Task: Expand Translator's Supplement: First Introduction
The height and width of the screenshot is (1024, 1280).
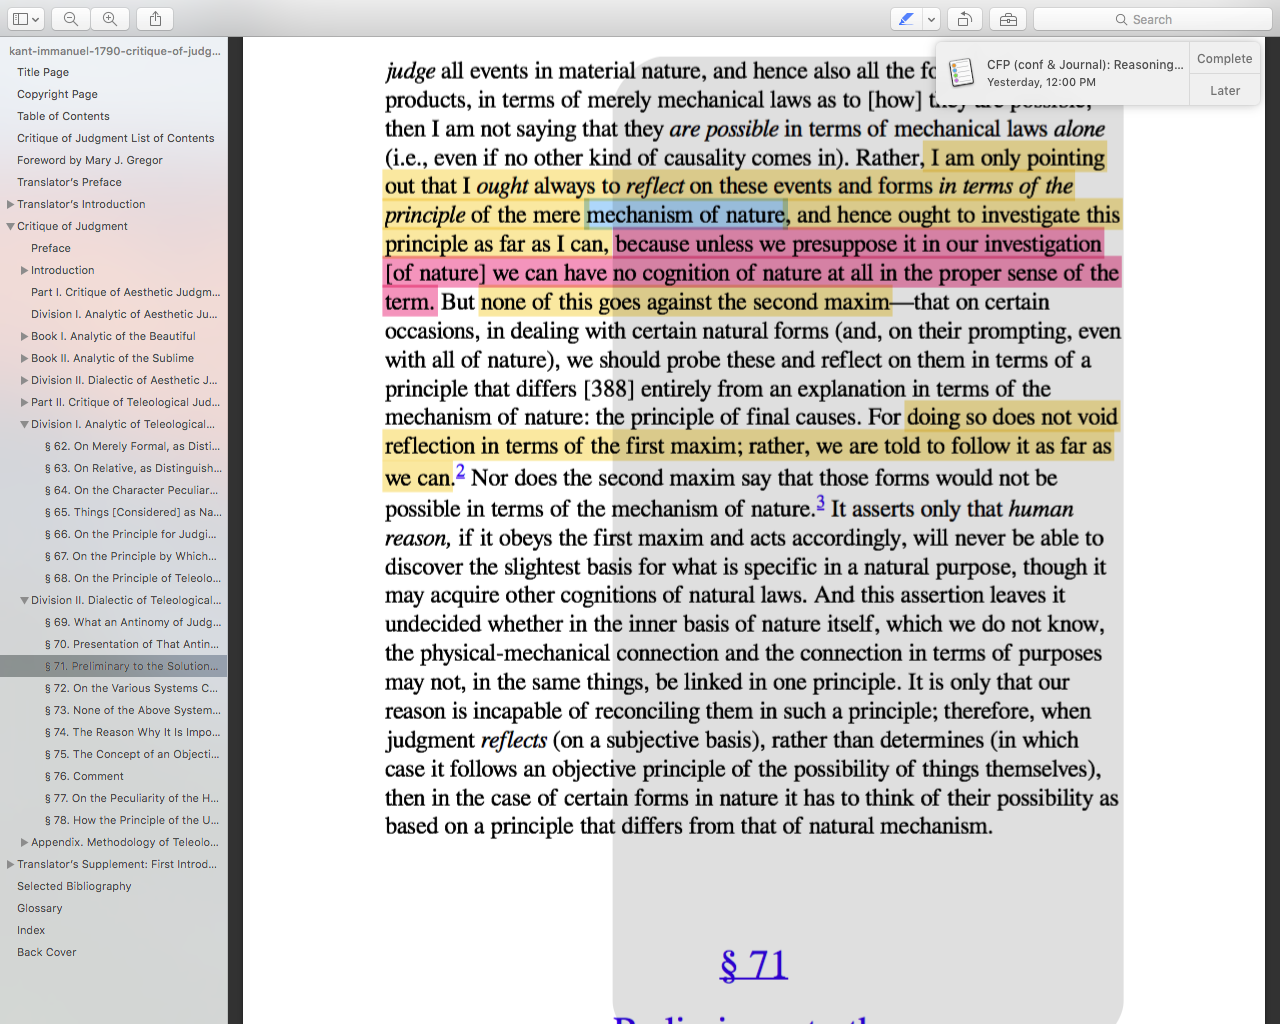Action: coord(11,864)
